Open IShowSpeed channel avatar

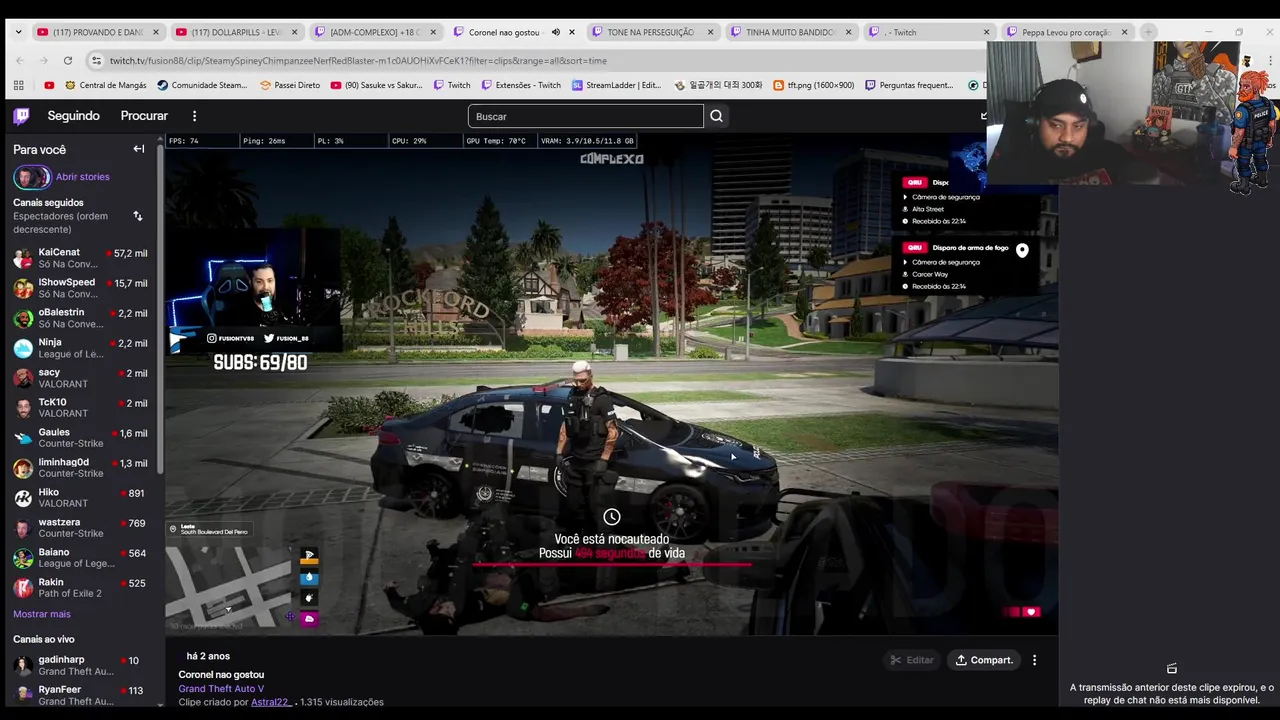[23, 288]
